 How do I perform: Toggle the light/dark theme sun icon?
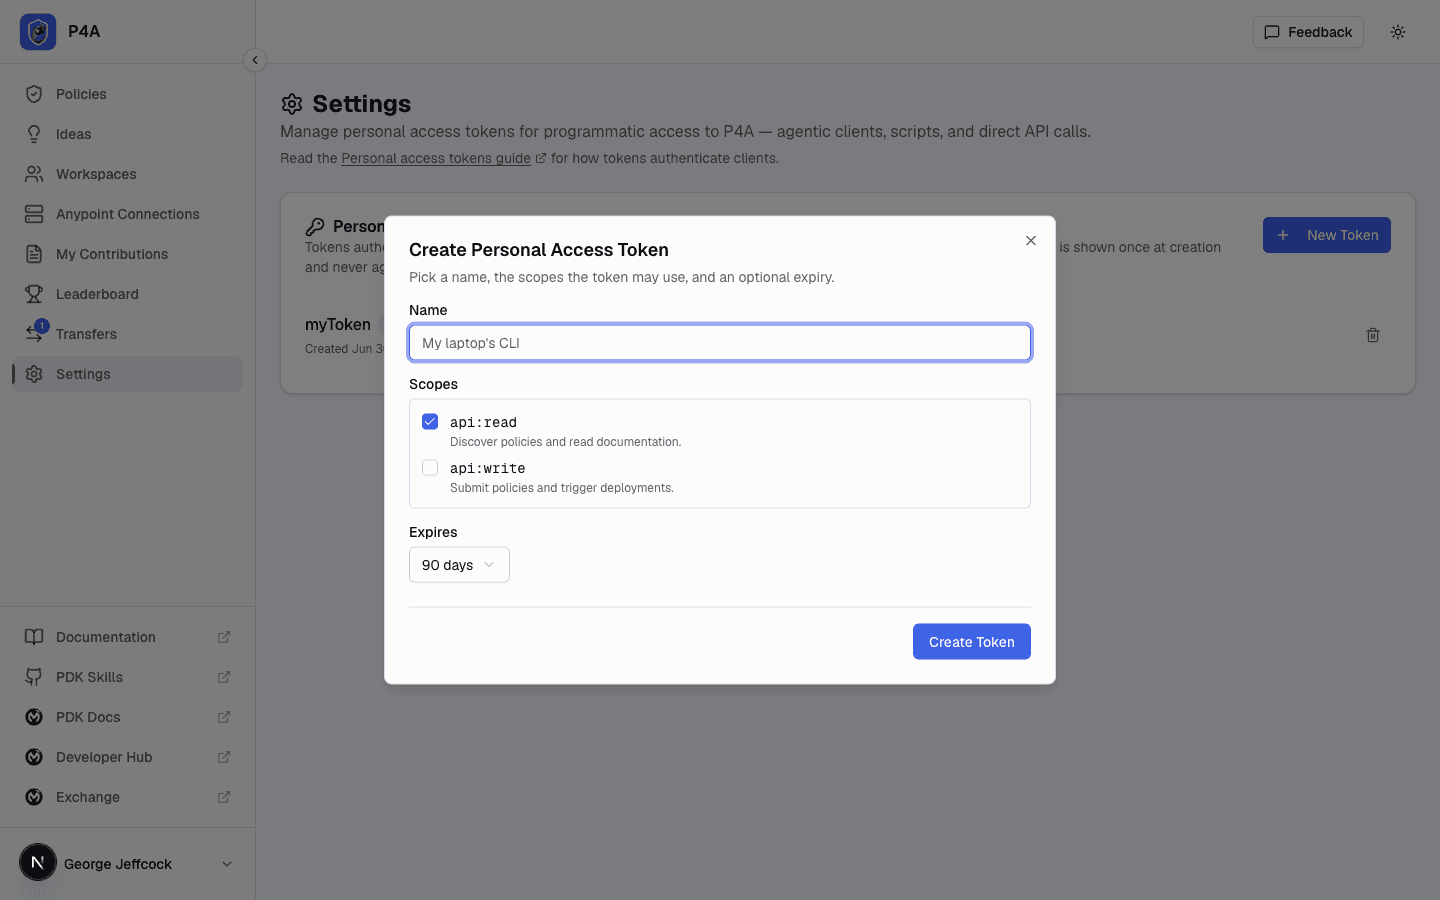[1398, 32]
